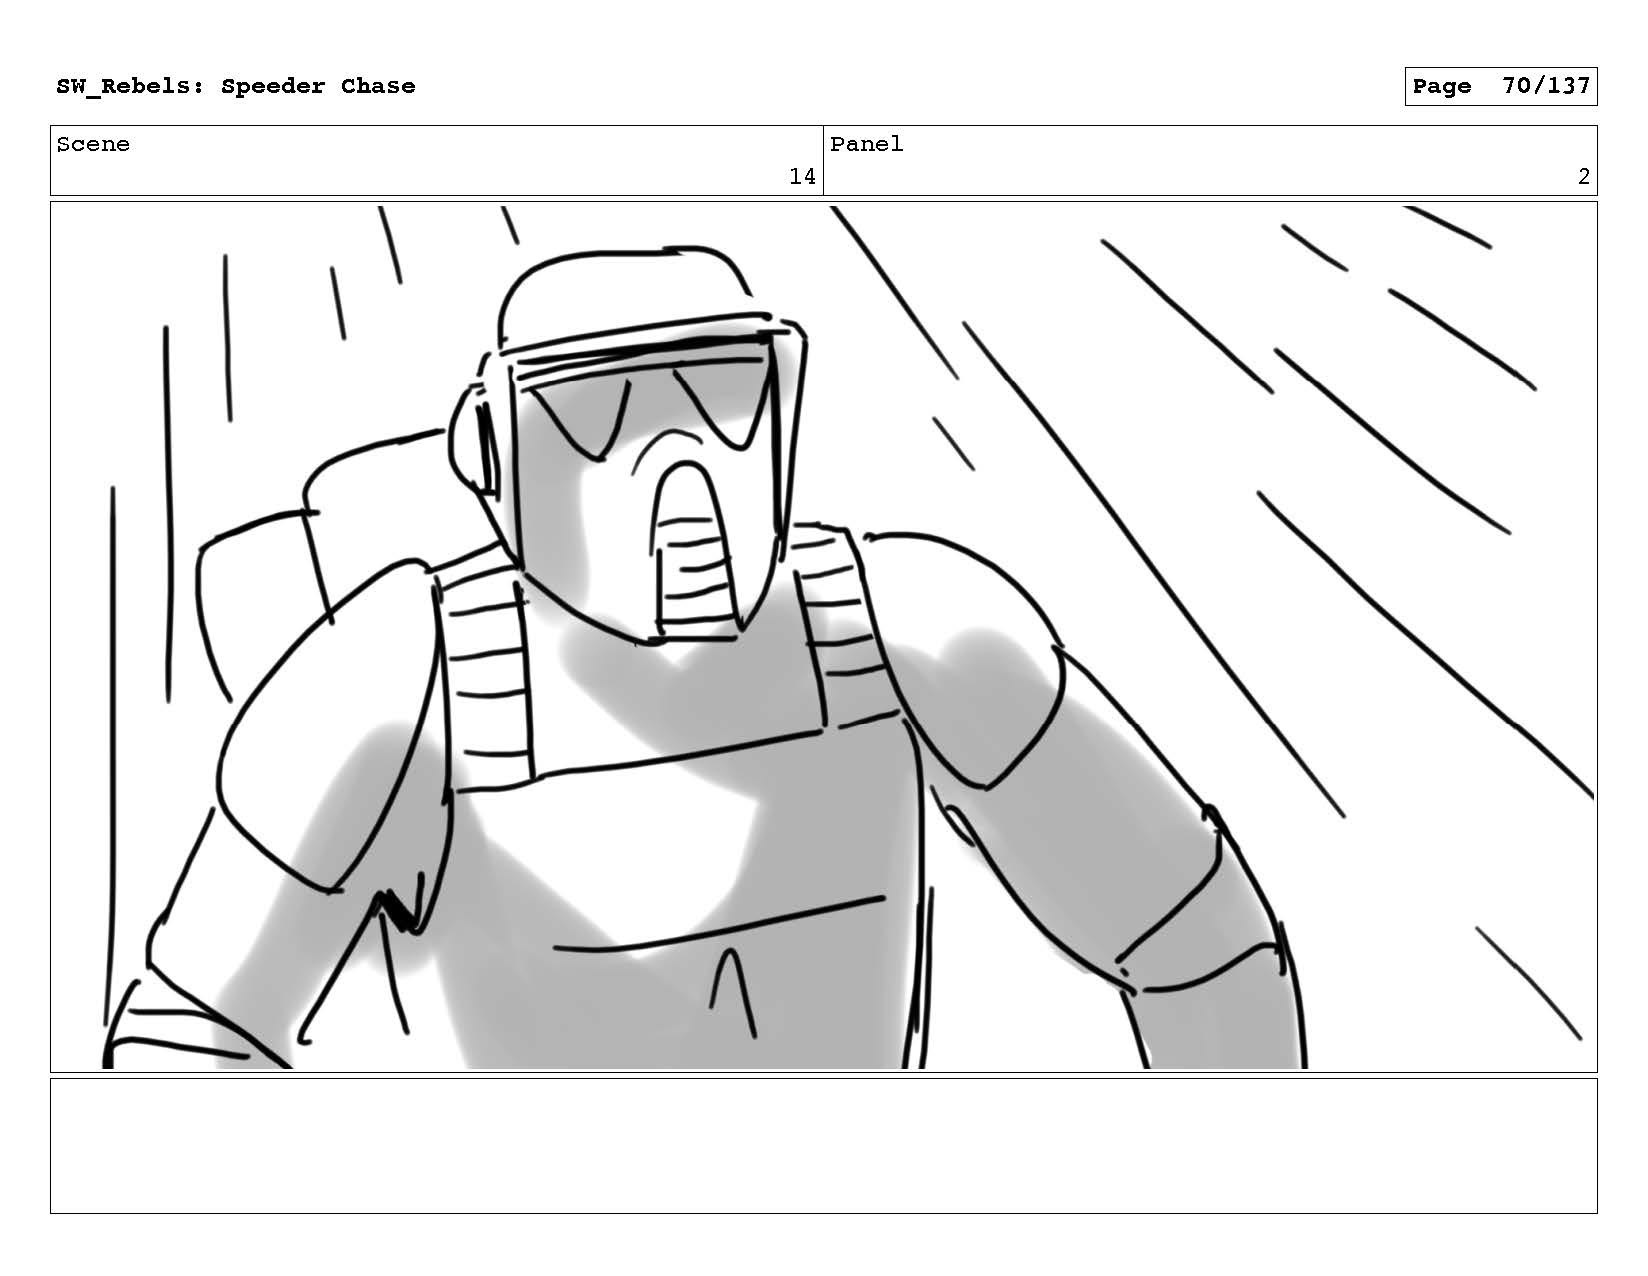Click the panel number '2'
The width and height of the screenshot is (1648, 1276).
(x=1584, y=177)
